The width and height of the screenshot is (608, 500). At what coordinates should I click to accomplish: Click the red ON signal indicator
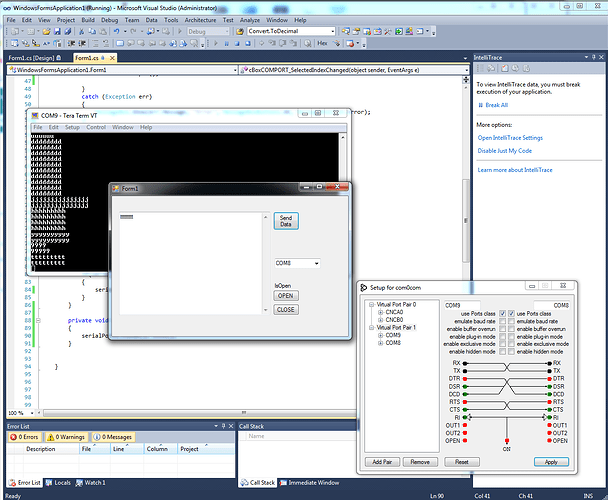pos(507,440)
